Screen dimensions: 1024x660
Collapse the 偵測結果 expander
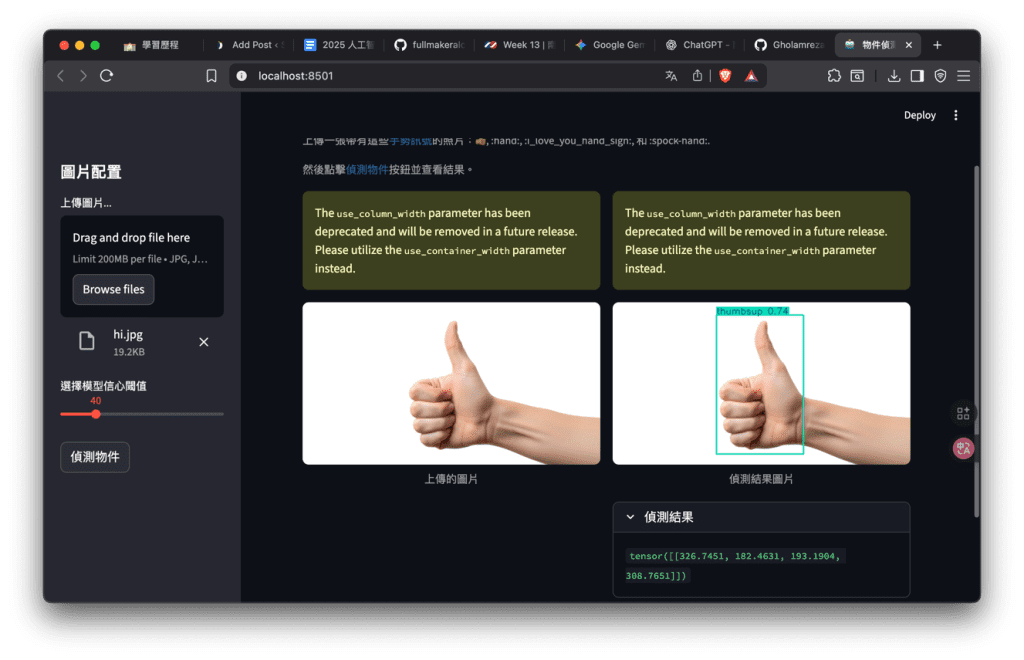pos(630,517)
